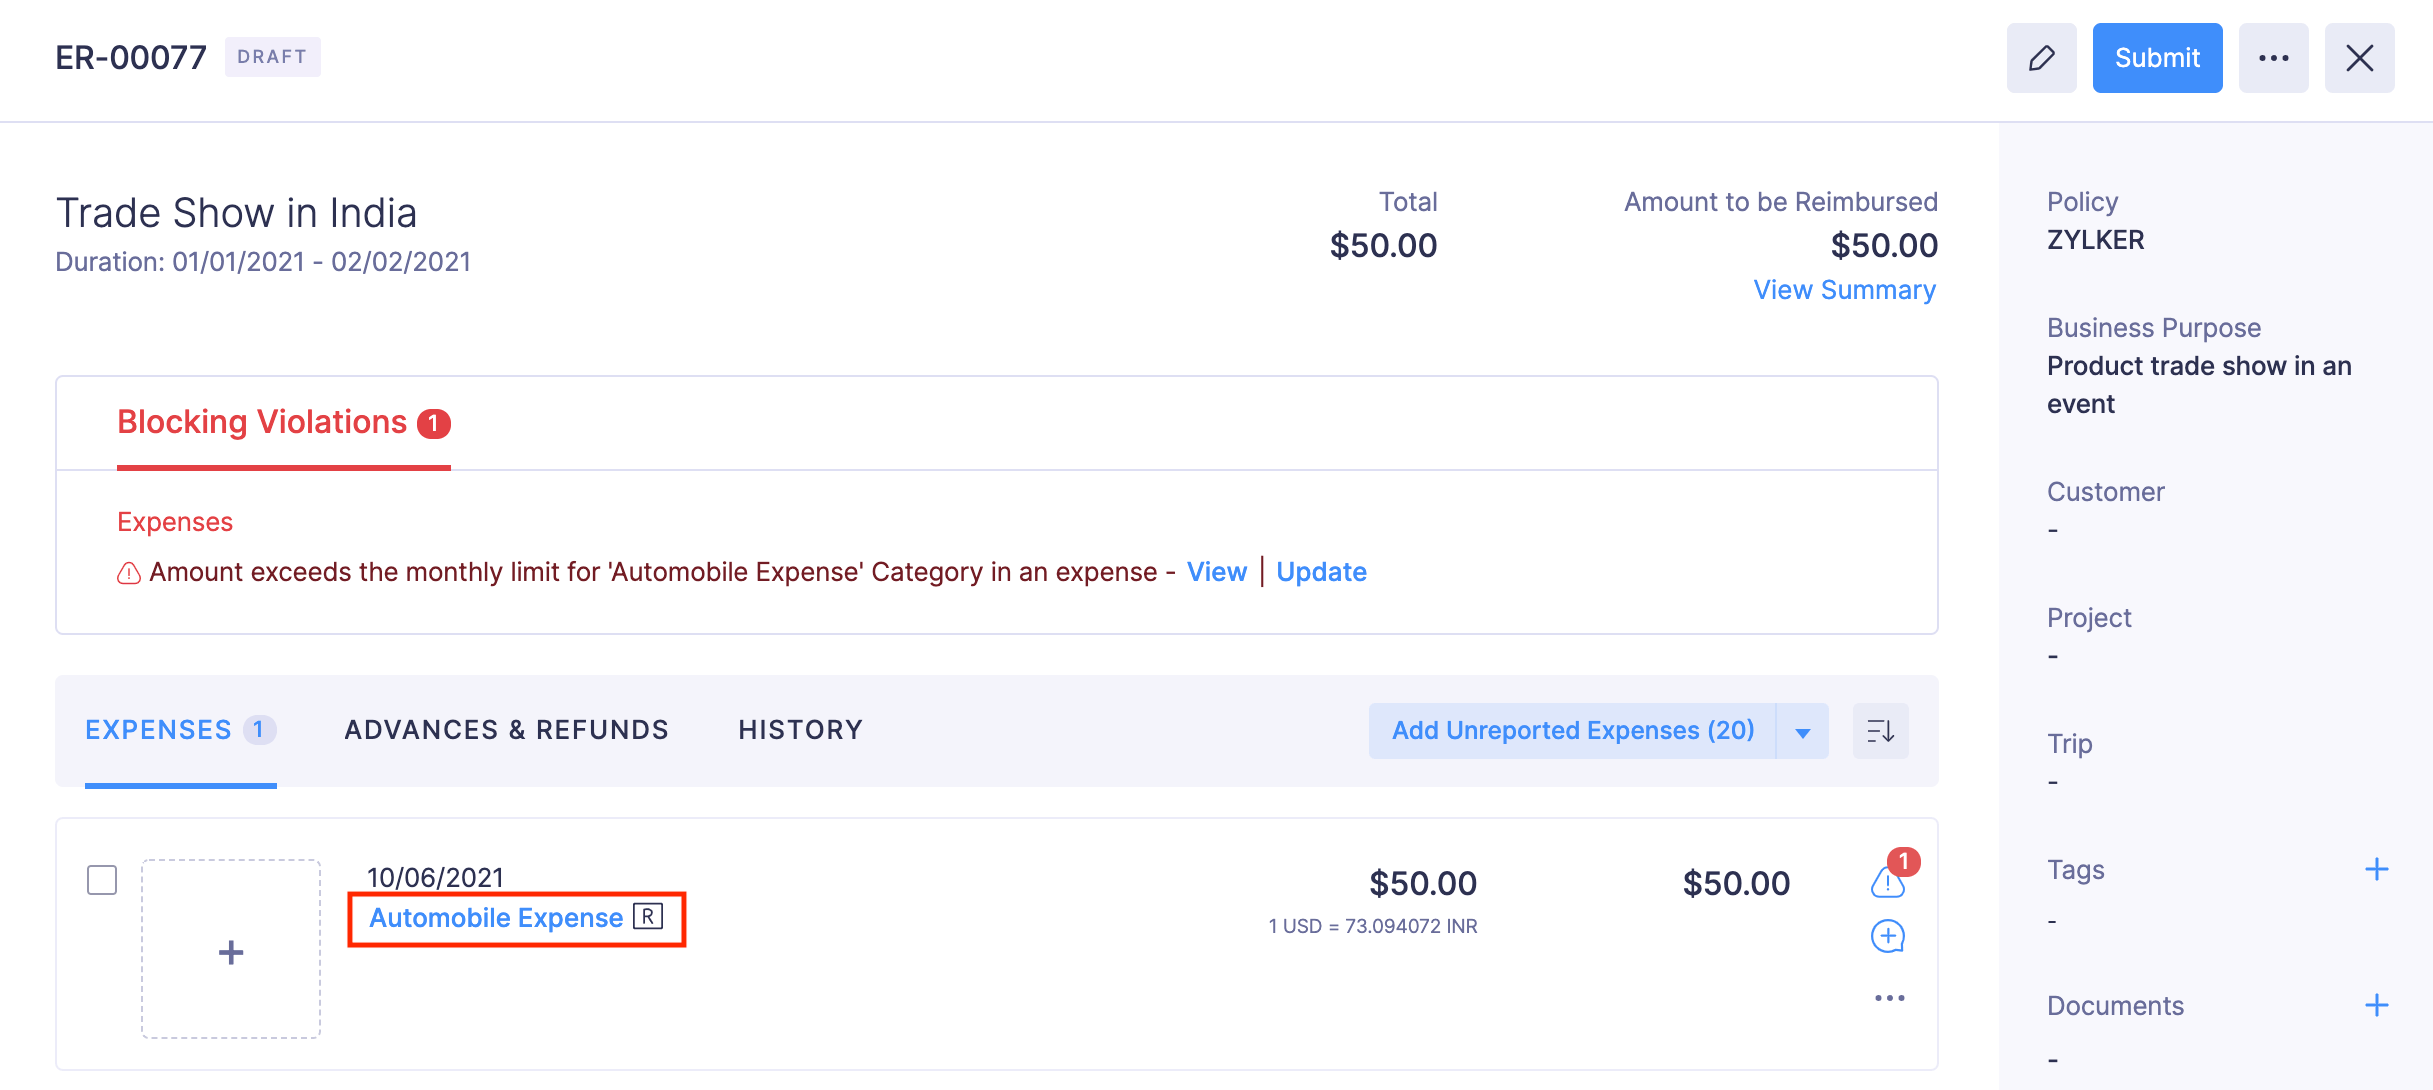Screen dimensions: 2433x1090
Task: Open the View Summary link
Action: pos(1844,290)
